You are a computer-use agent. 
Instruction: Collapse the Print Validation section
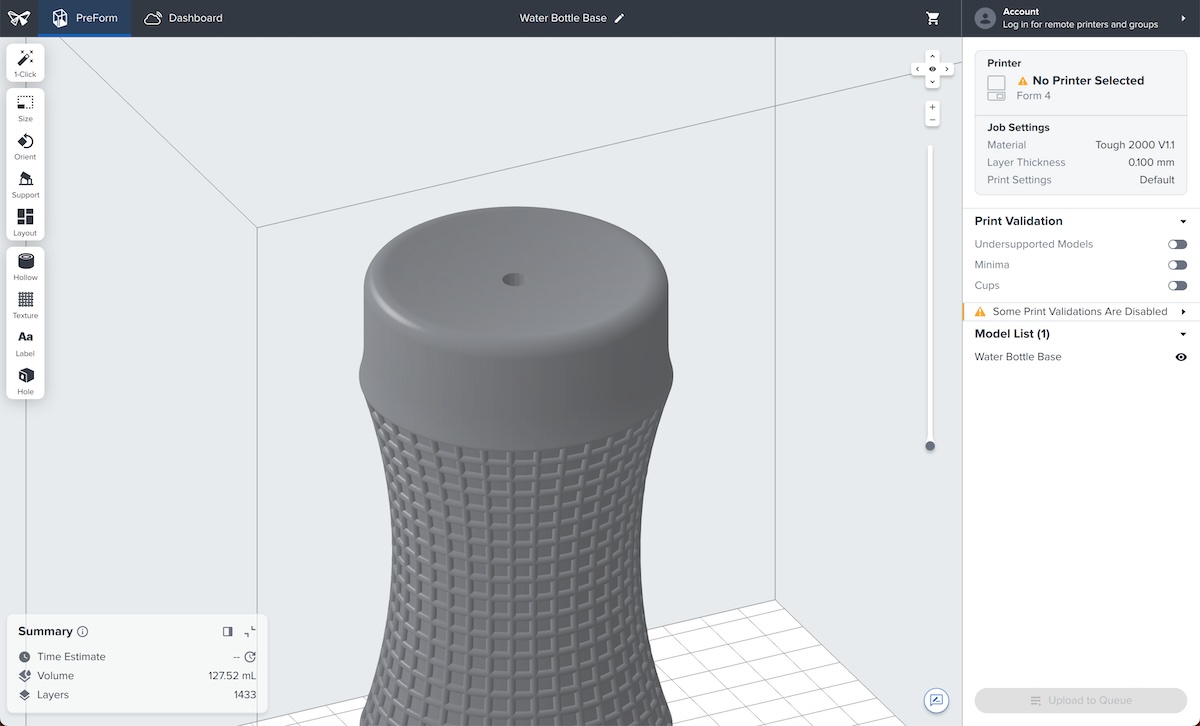pos(1184,221)
